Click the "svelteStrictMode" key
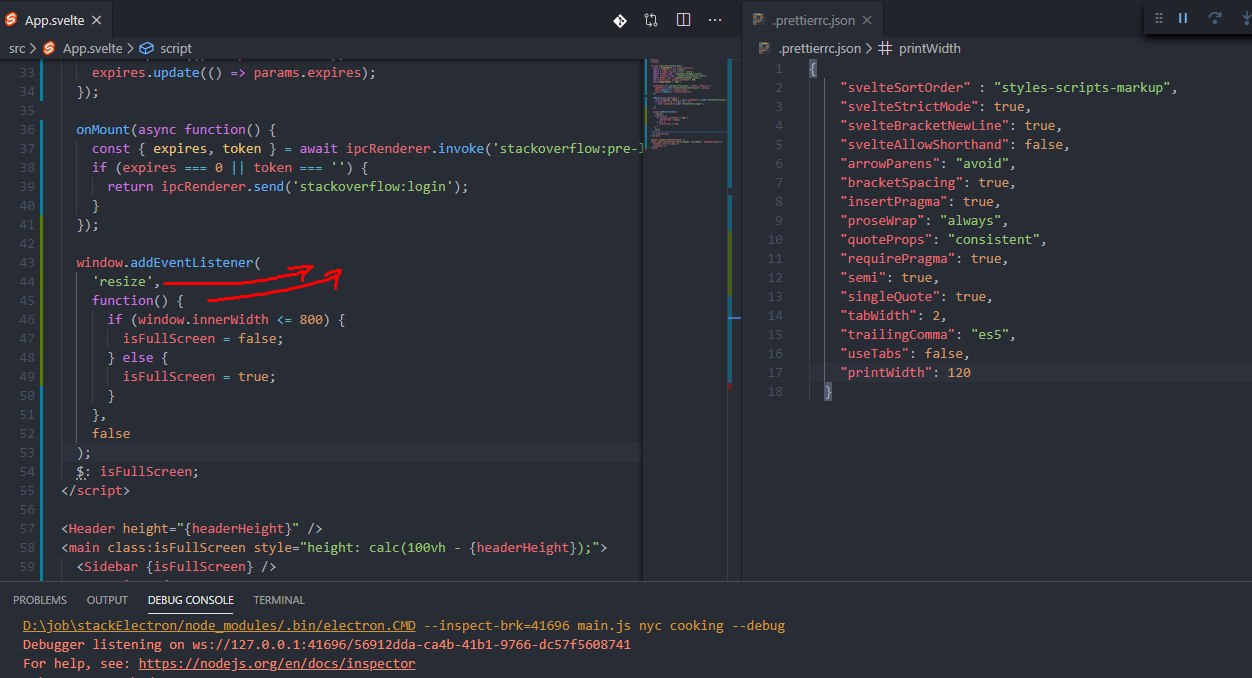 point(913,107)
